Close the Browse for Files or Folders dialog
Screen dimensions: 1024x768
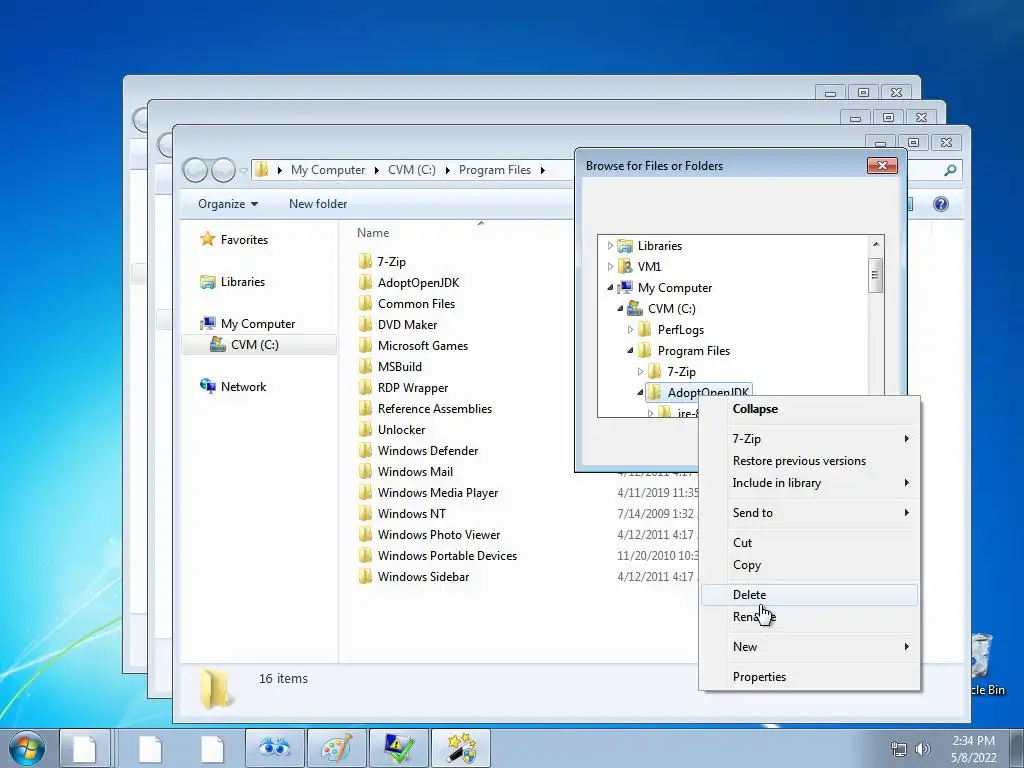[x=882, y=165]
